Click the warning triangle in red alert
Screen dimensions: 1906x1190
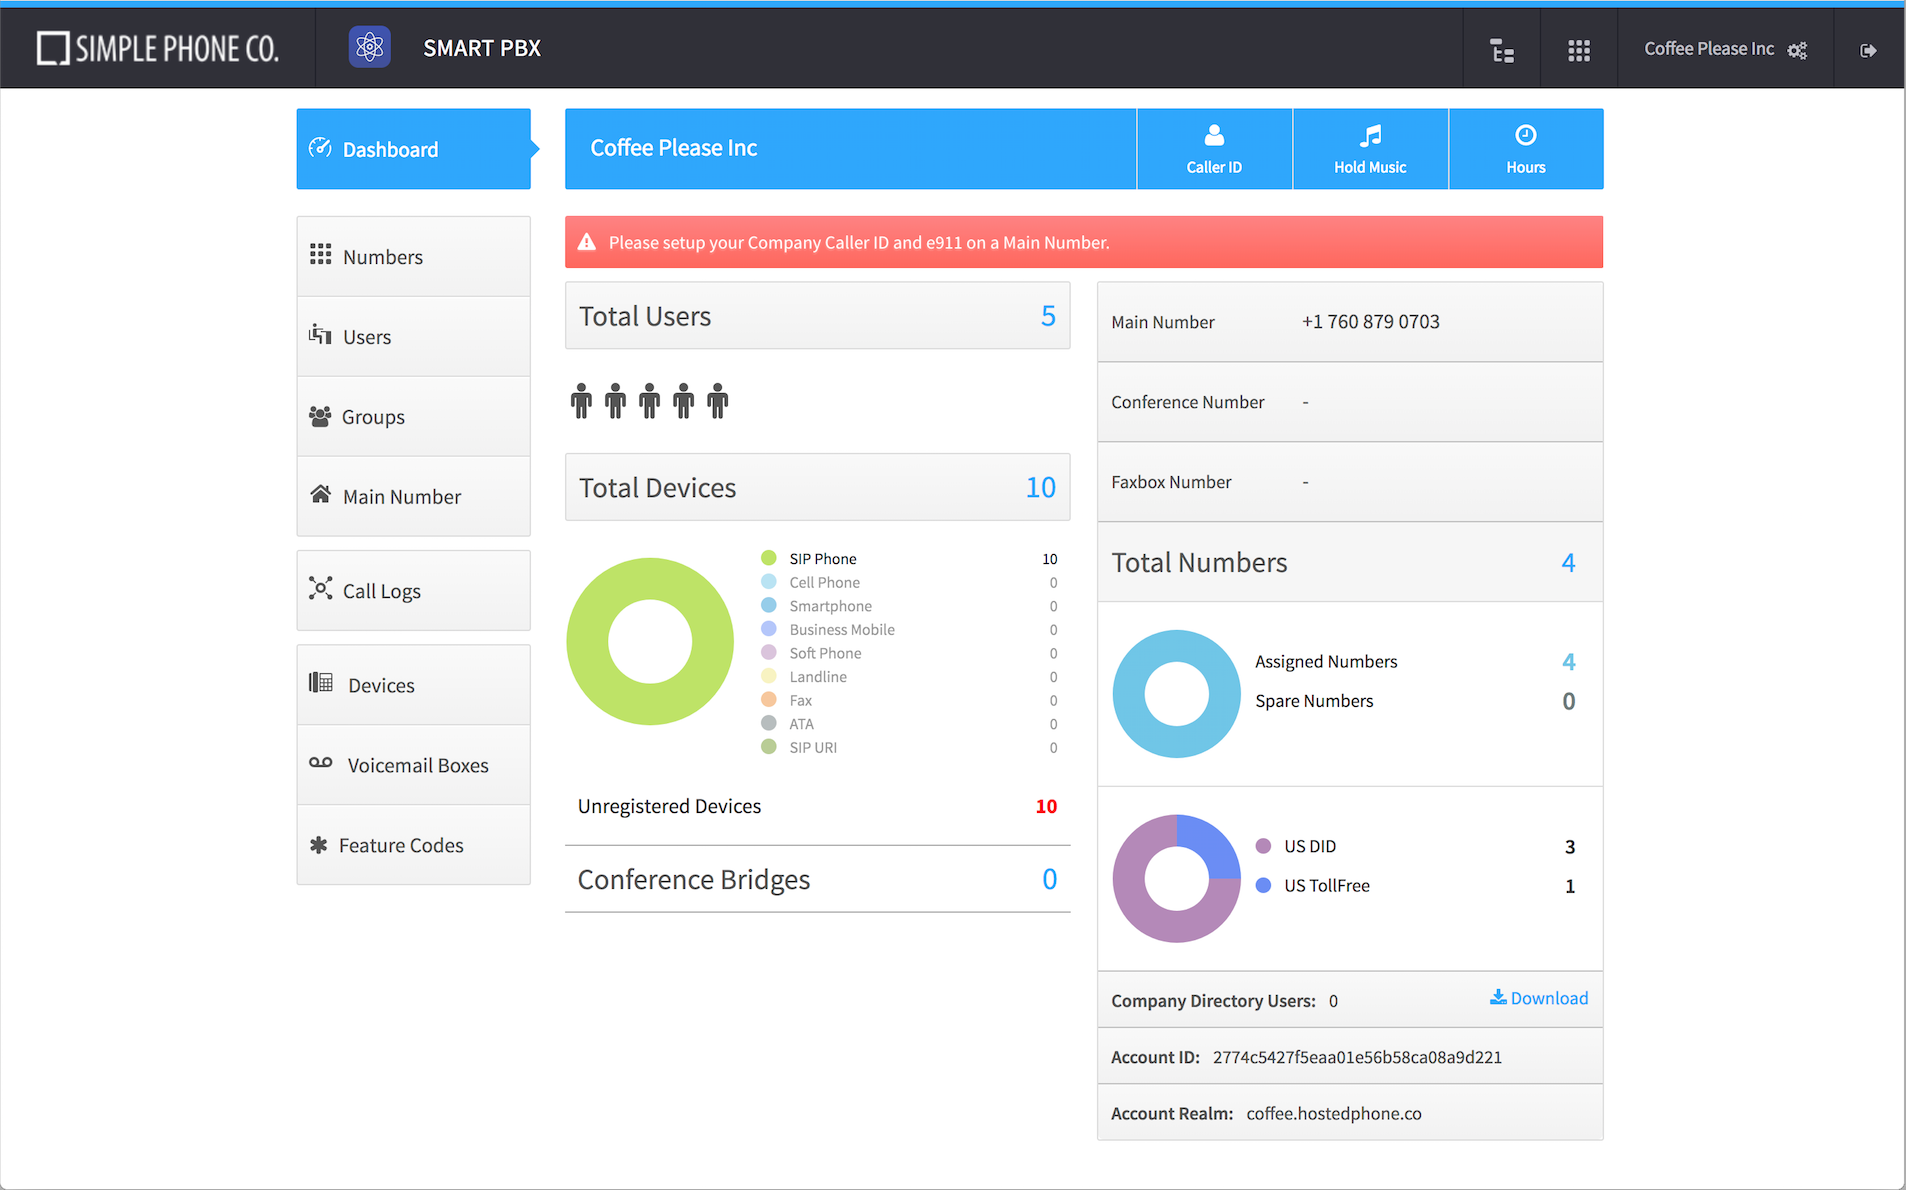pyautogui.click(x=587, y=242)
